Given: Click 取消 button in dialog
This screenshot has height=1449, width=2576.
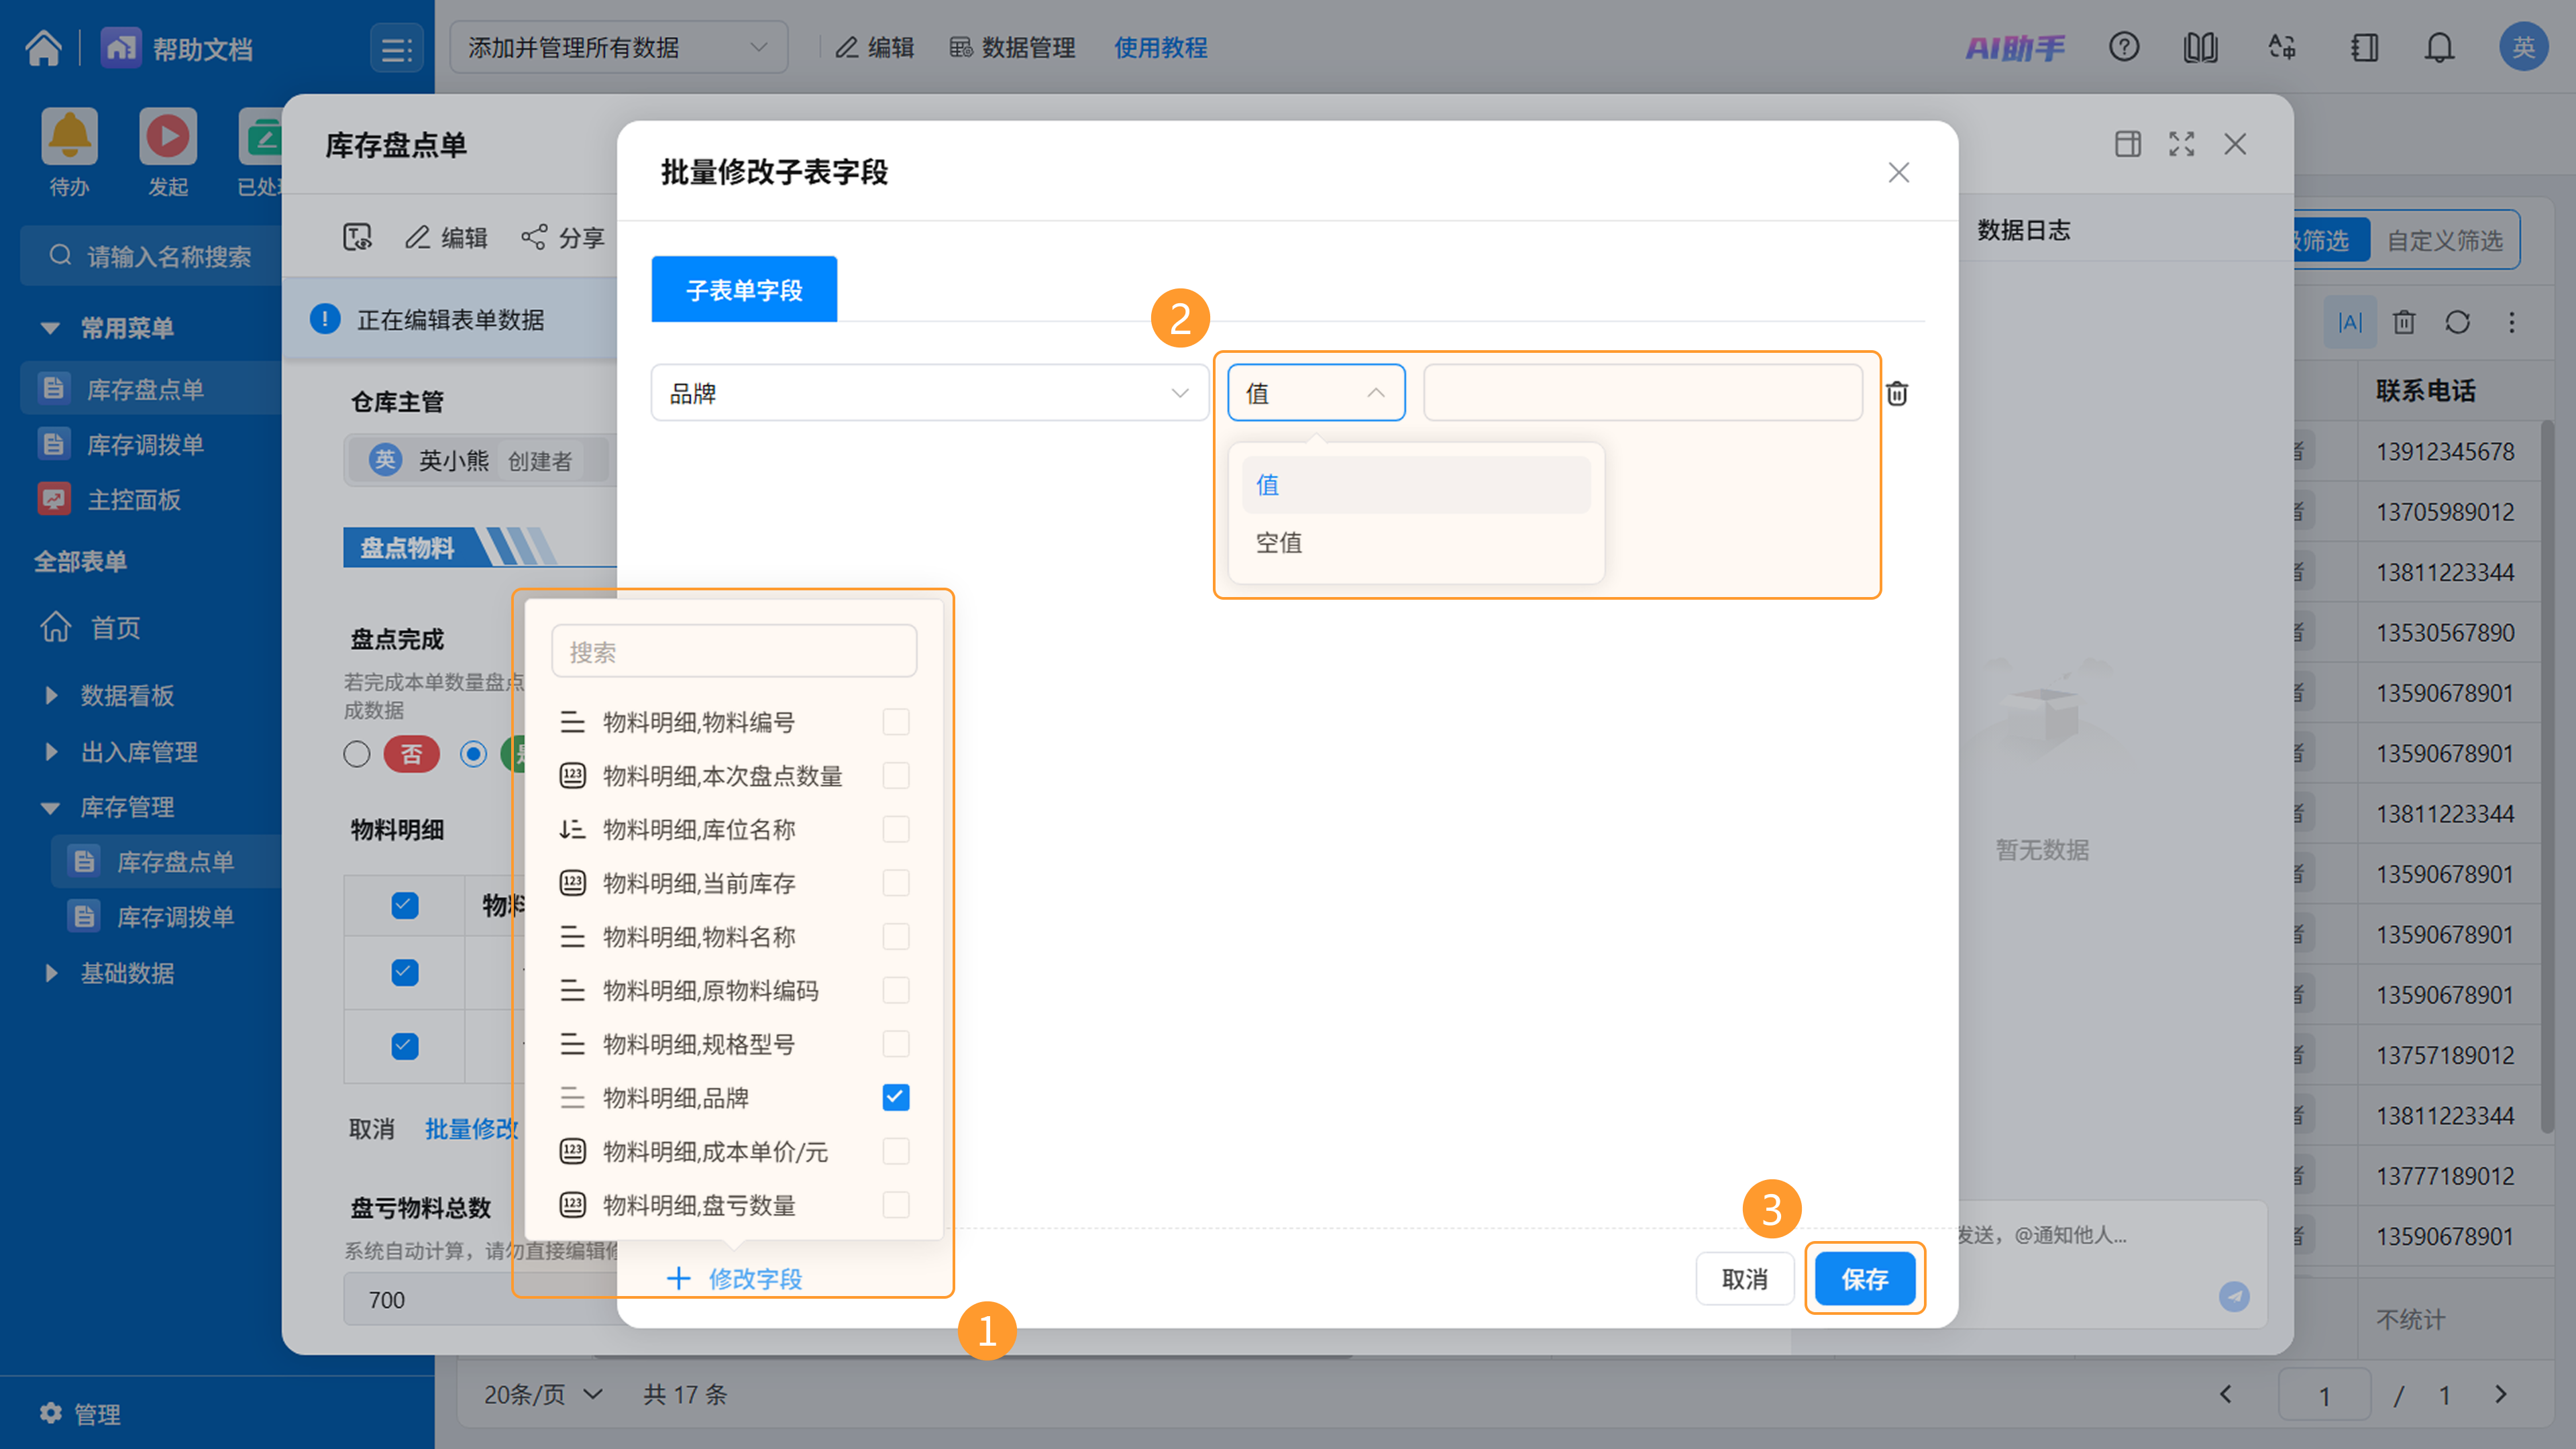Looking at the screenshot, I should [1744, 1278].
